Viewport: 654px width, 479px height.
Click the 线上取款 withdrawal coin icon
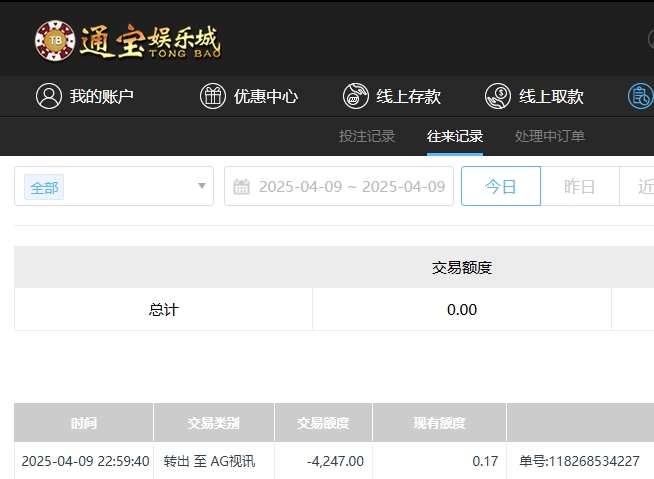click(498, 96)
